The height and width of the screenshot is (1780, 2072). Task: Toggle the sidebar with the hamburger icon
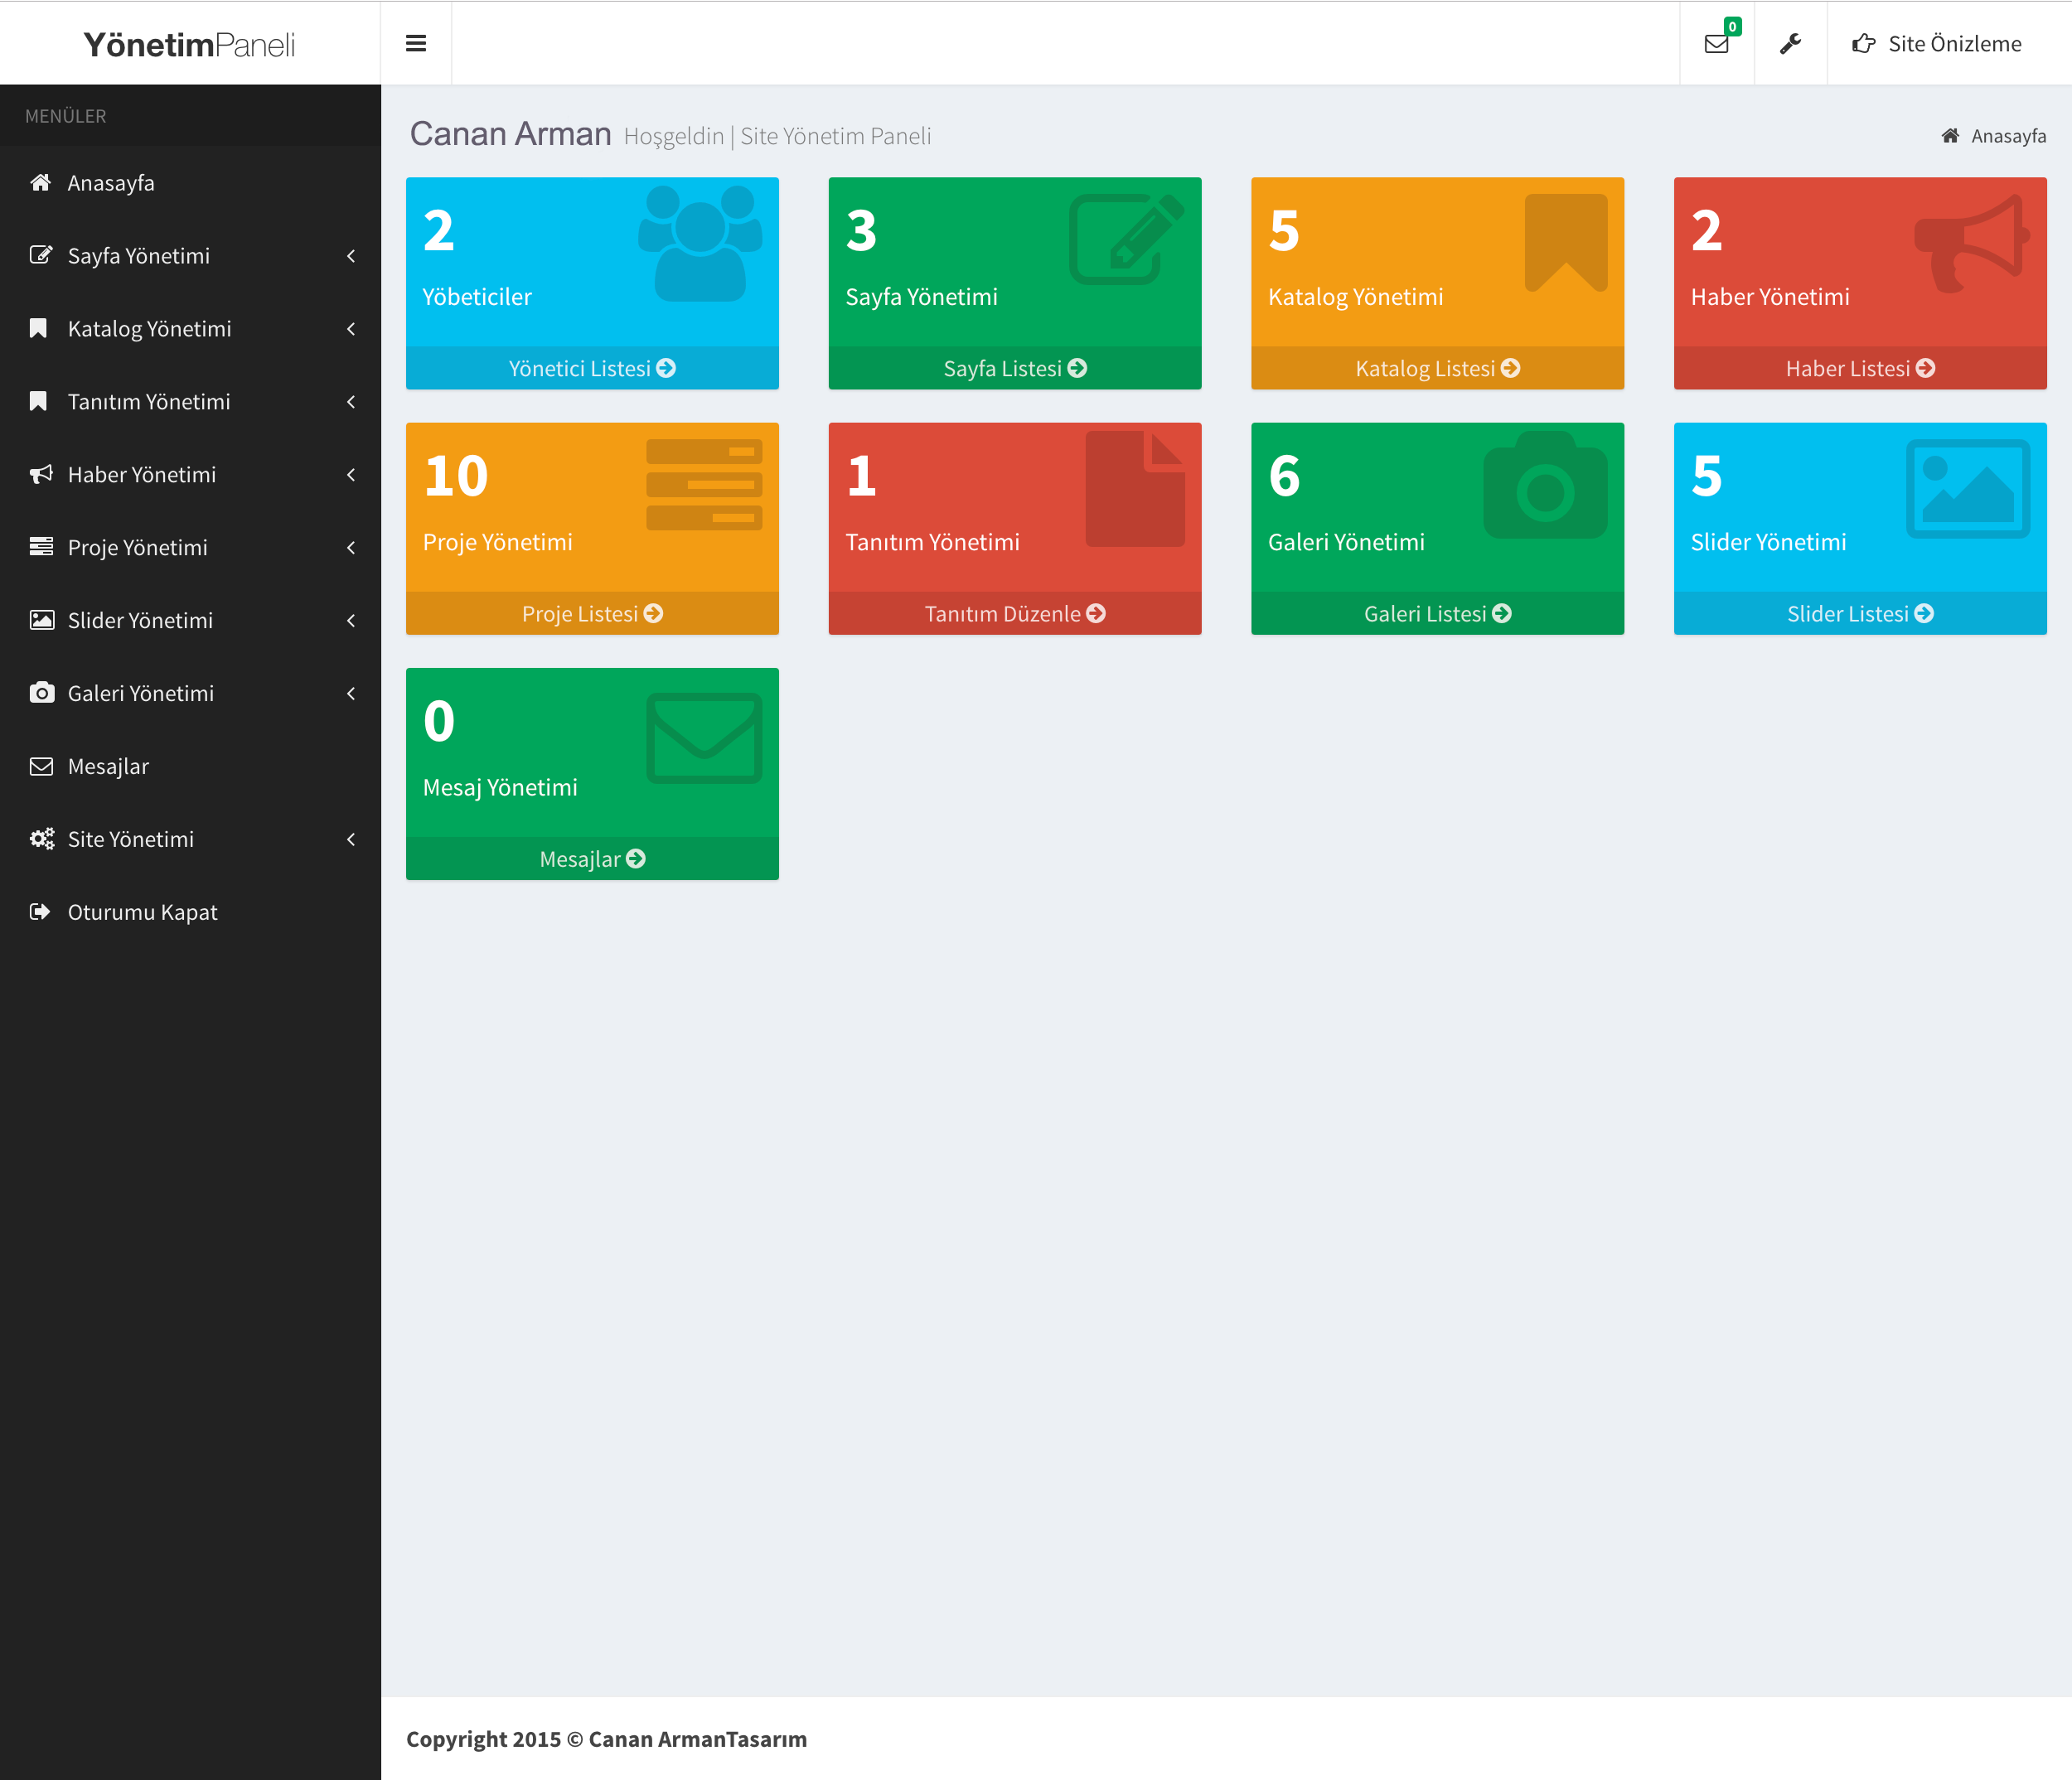416,43
